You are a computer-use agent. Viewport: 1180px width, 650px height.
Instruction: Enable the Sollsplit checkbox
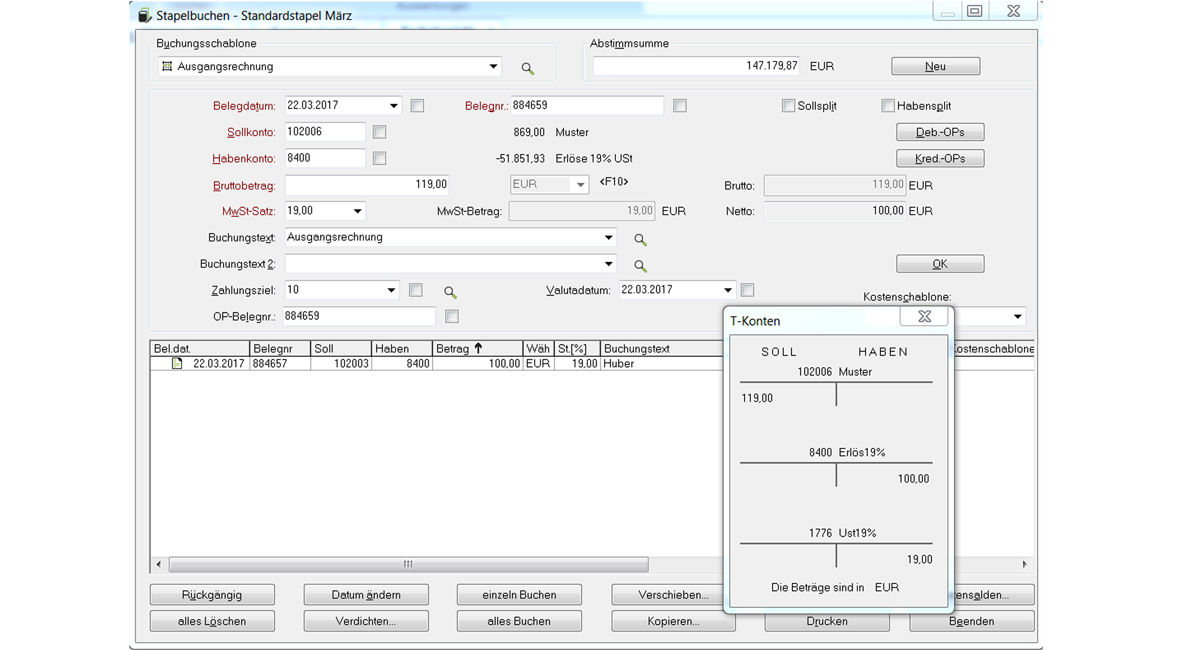click(788, 106)
